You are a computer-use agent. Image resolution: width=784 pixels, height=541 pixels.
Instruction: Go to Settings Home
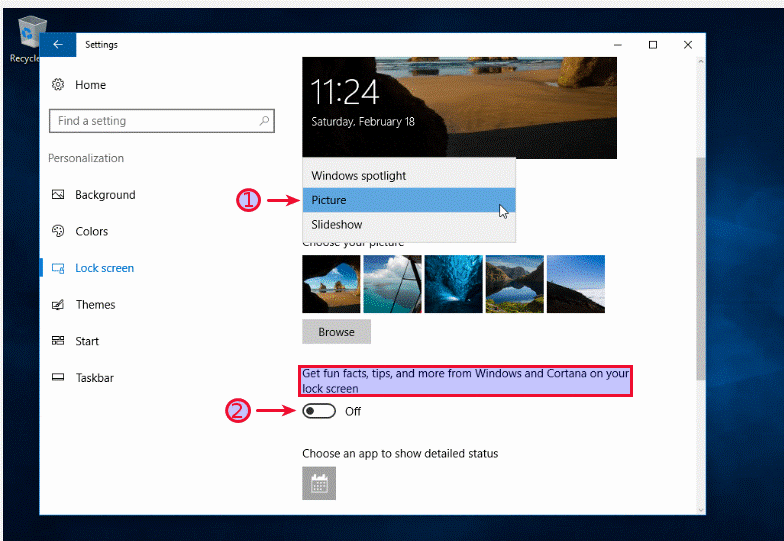90,84
